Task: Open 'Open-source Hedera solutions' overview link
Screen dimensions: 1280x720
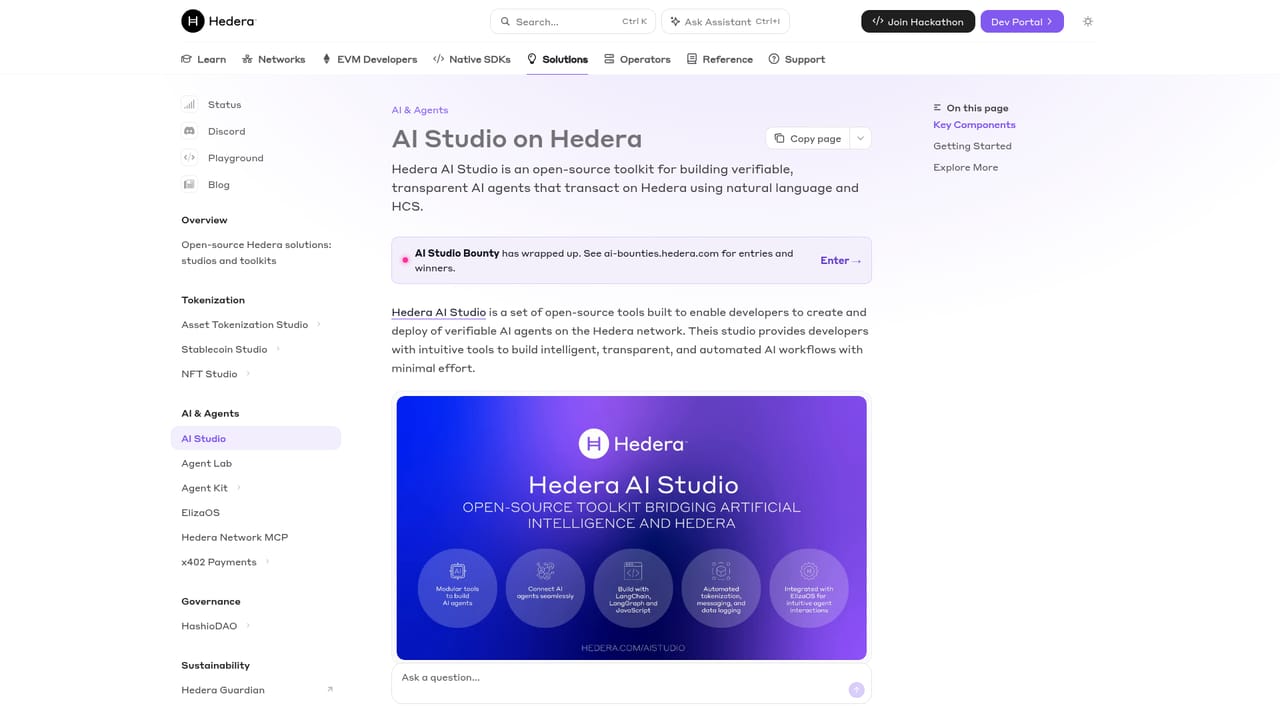Action: [256, 253]
